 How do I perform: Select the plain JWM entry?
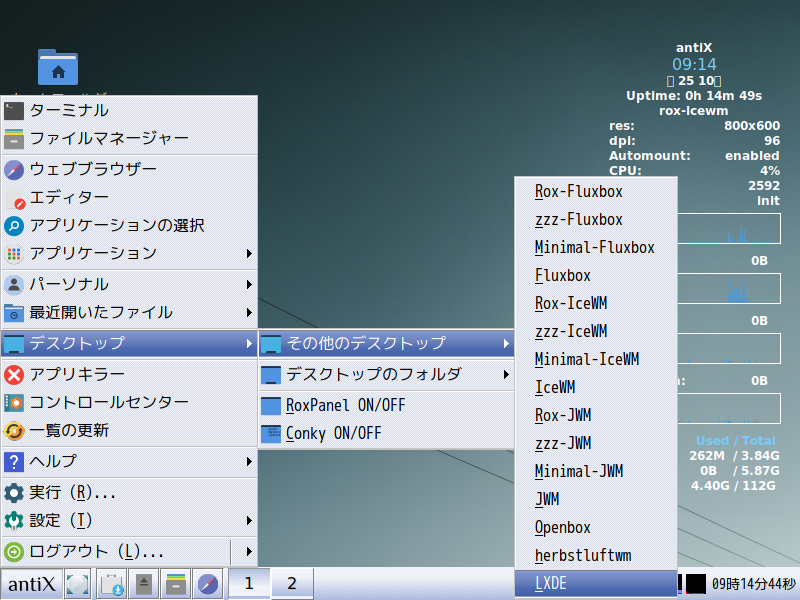596,500
